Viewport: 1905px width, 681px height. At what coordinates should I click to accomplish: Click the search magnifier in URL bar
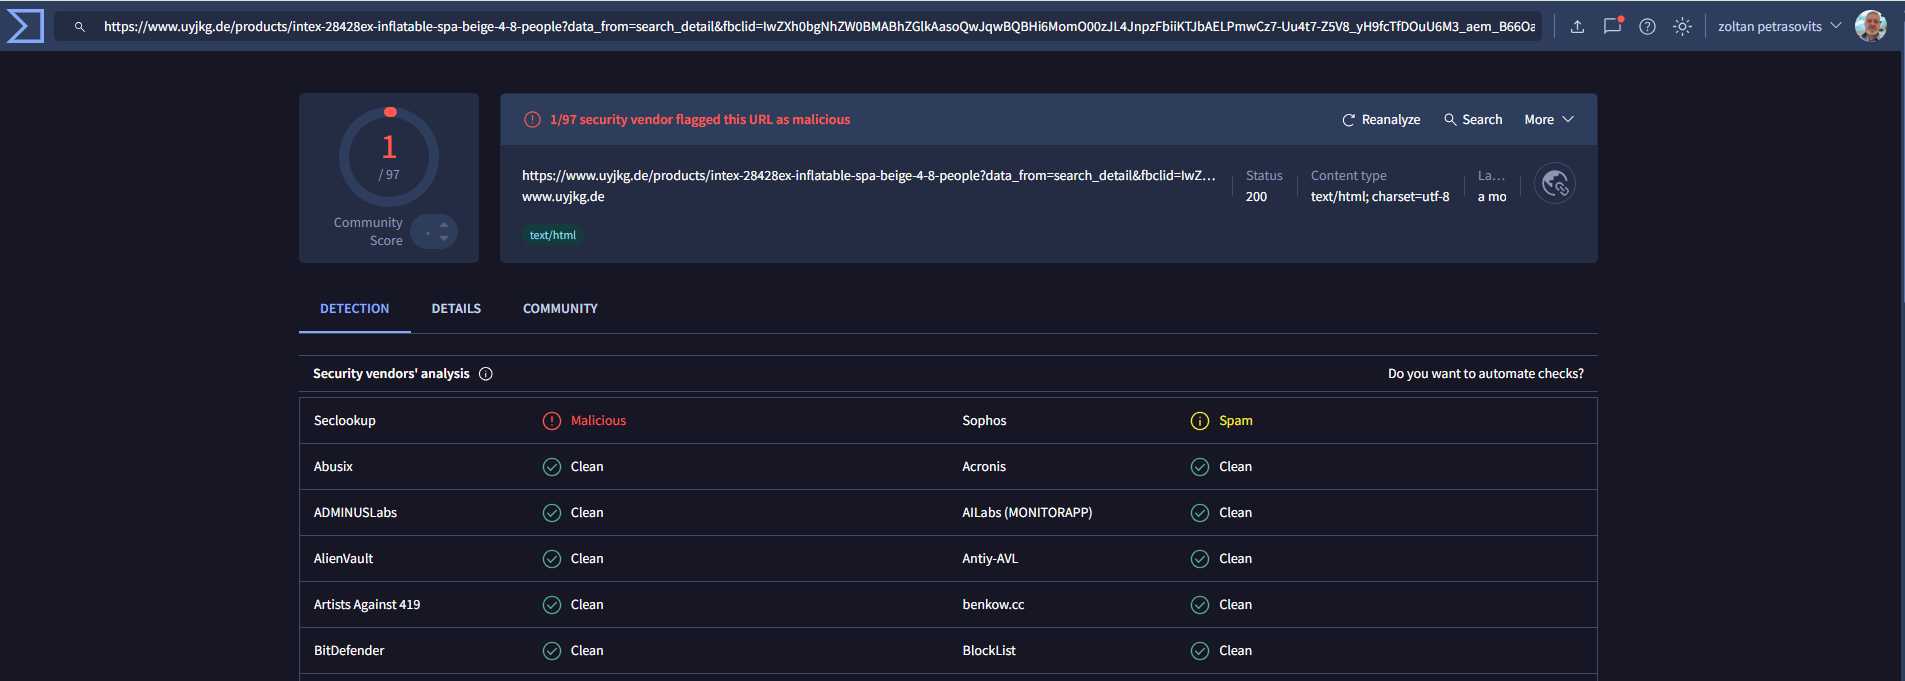pyautogui.click(x=80, y=27)
